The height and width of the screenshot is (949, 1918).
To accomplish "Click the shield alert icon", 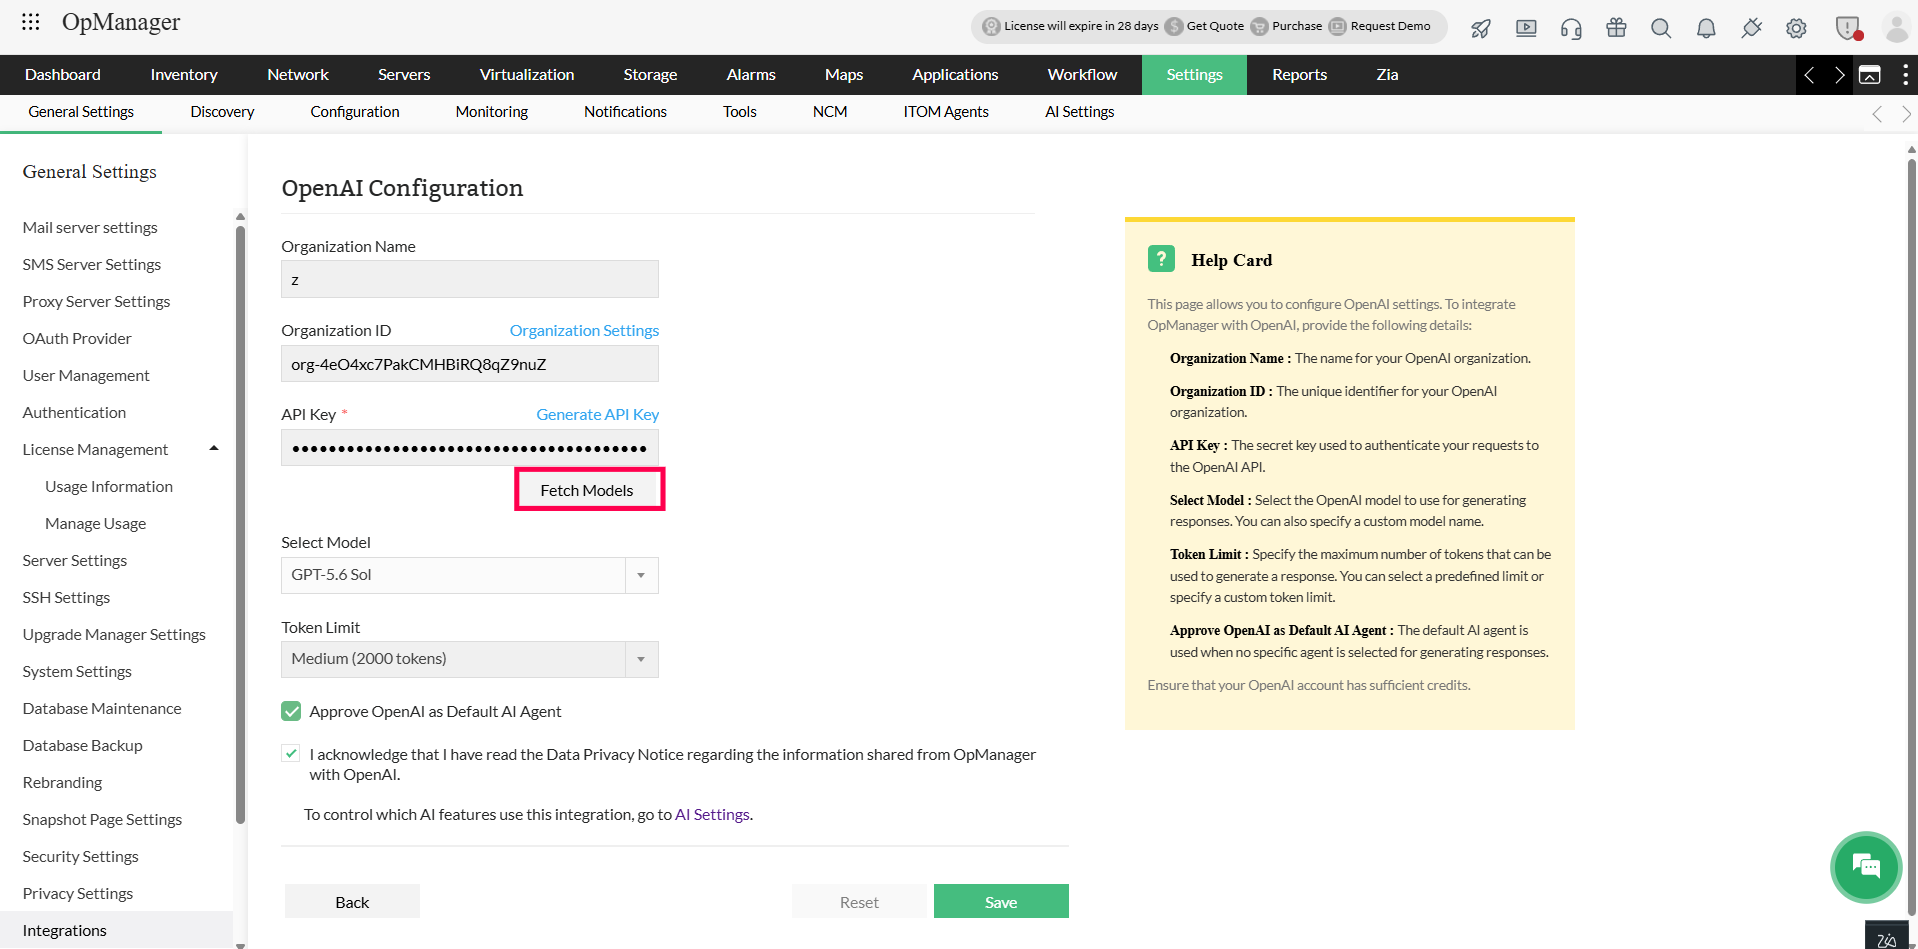I will (1848, 28).
